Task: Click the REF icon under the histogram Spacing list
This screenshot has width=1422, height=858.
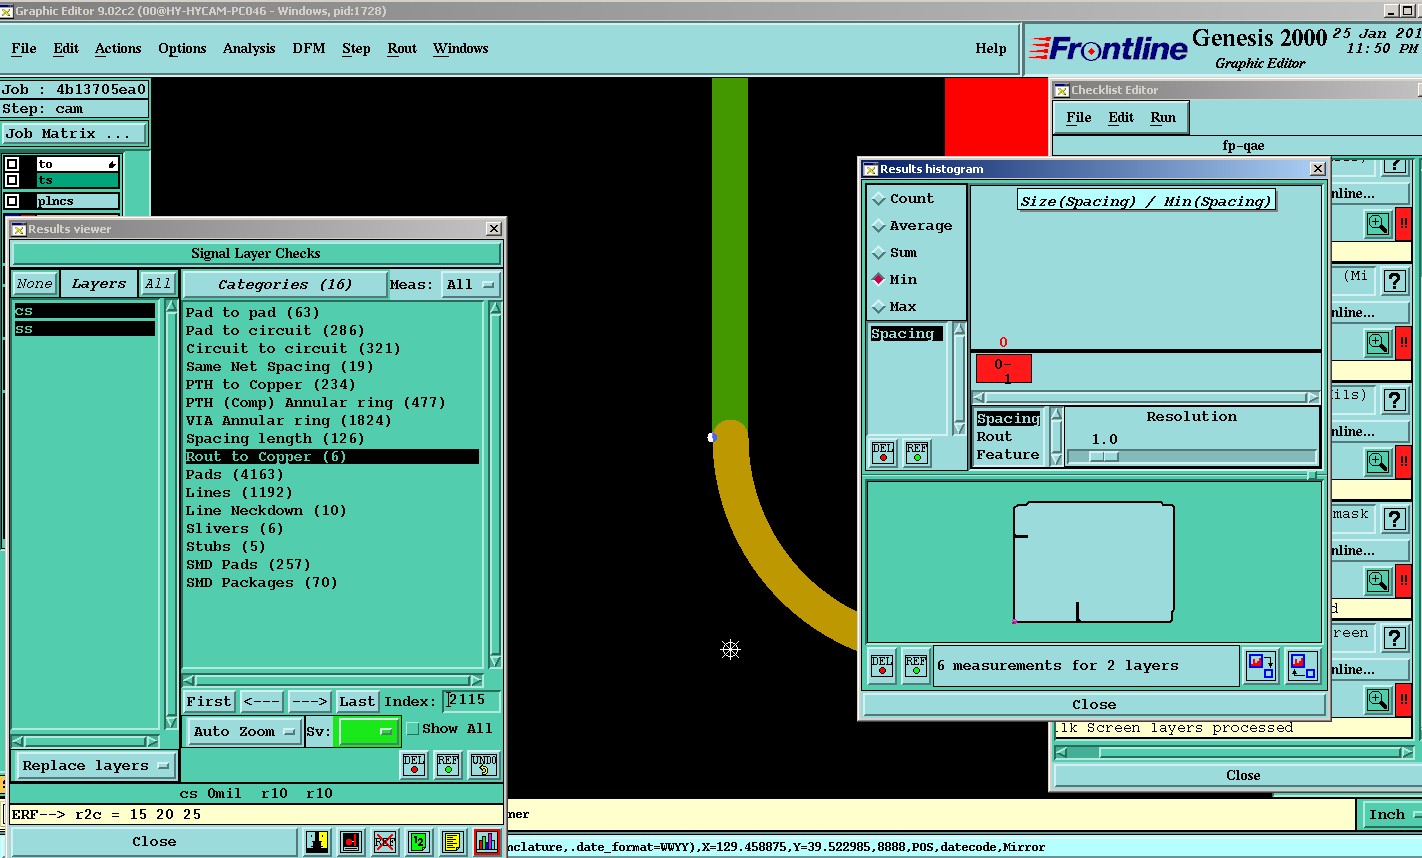Action: (x=916, y=453)
